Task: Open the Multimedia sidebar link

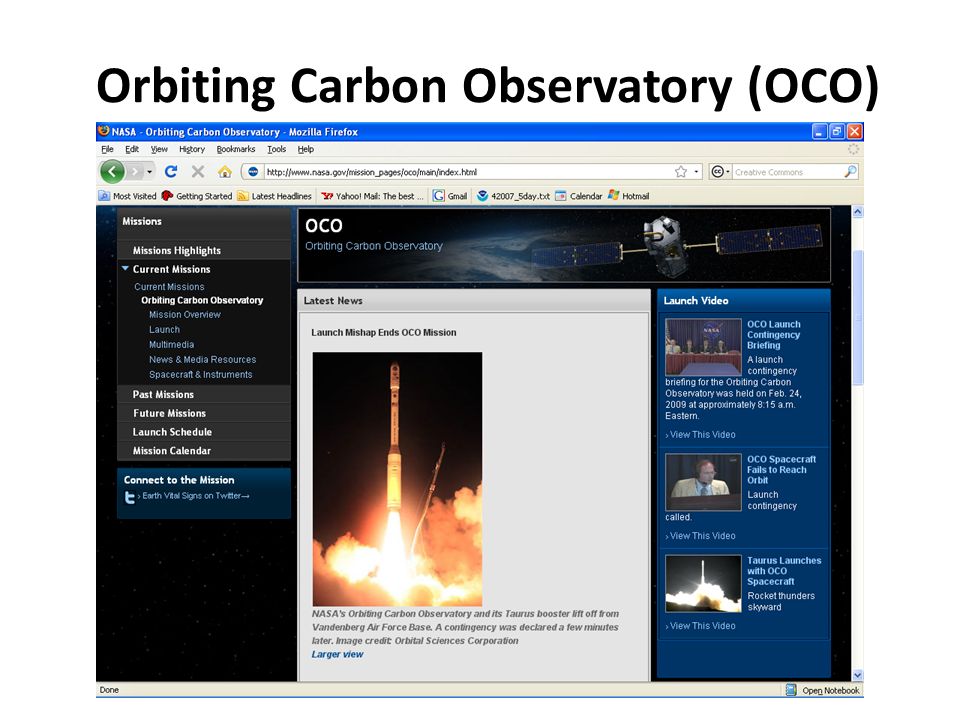Action: (171, 345)
